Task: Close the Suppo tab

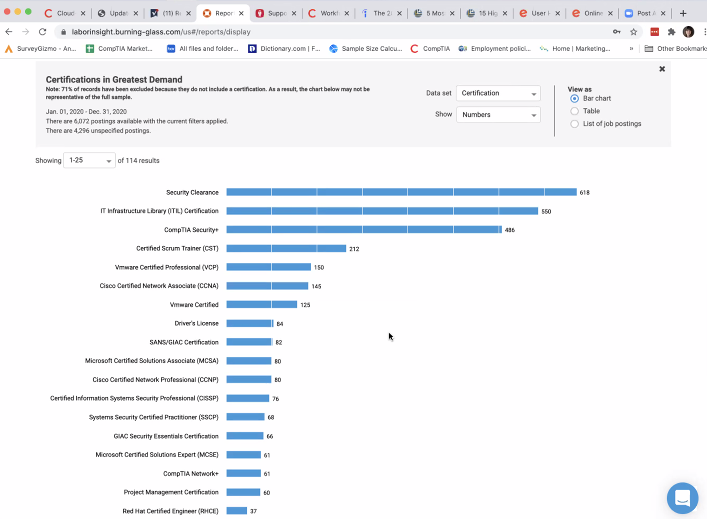Action: point(294,13)
